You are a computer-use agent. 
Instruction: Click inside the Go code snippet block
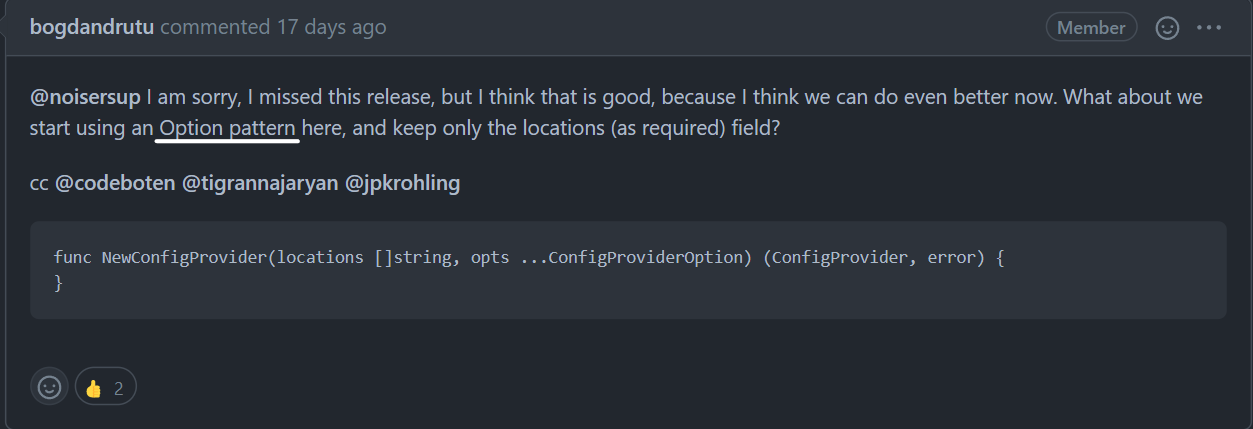click(x=628, y=270)
